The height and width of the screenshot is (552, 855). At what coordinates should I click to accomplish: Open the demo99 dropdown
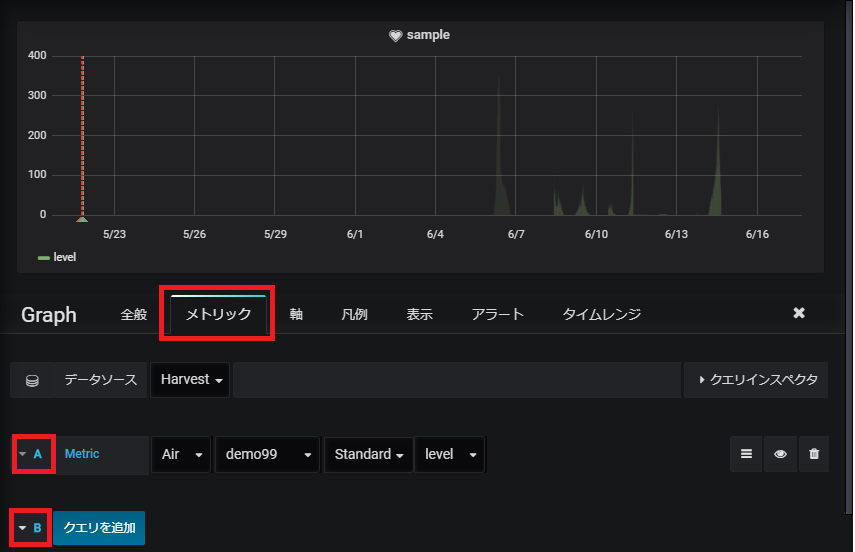coord(267,454)
